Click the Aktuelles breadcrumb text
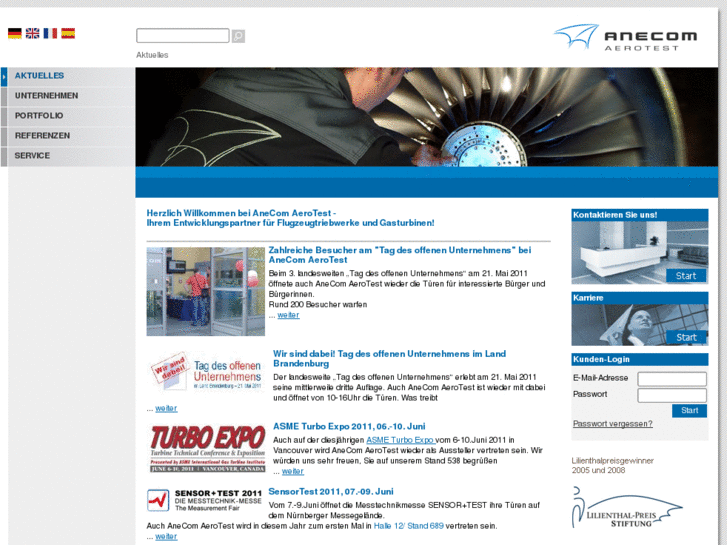The height and width of the screenshot is (545, 727). 152,55
